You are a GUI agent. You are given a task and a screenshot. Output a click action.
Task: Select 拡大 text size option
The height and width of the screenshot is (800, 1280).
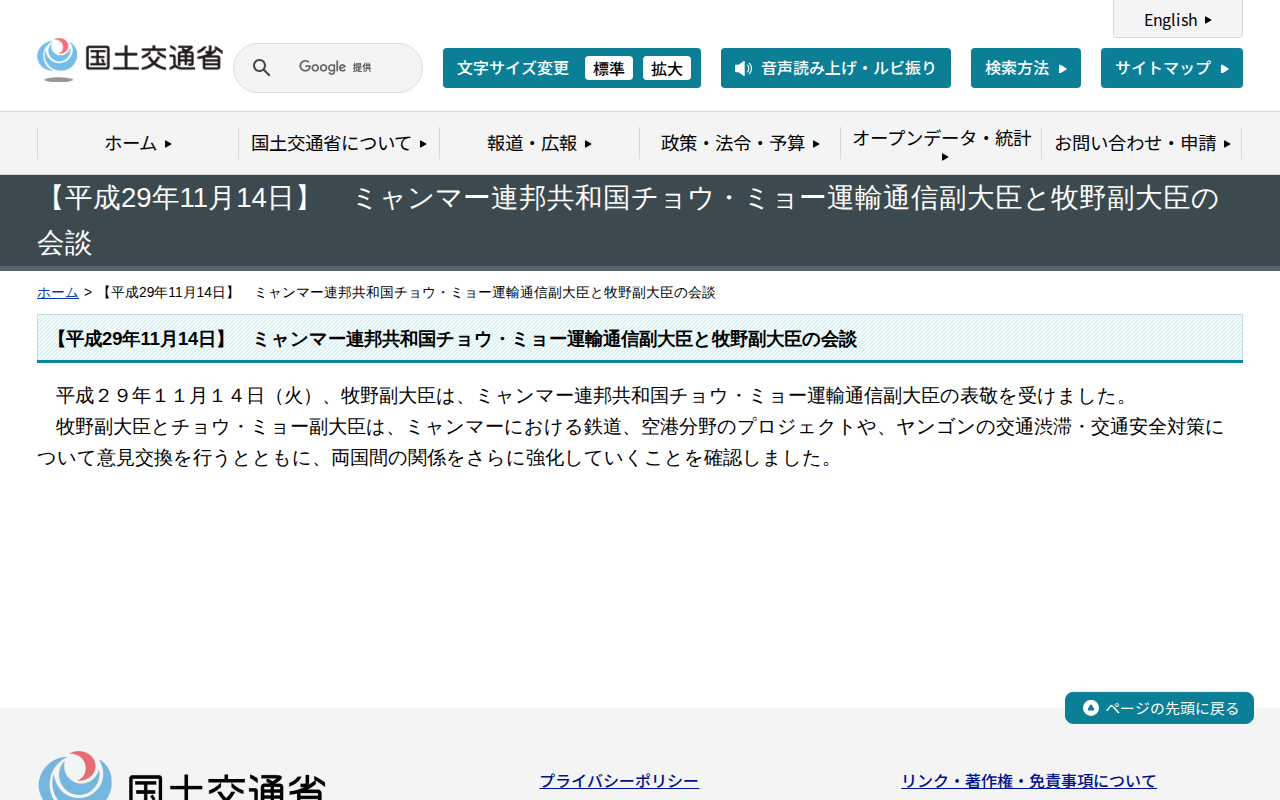click(x=667, y=68)
